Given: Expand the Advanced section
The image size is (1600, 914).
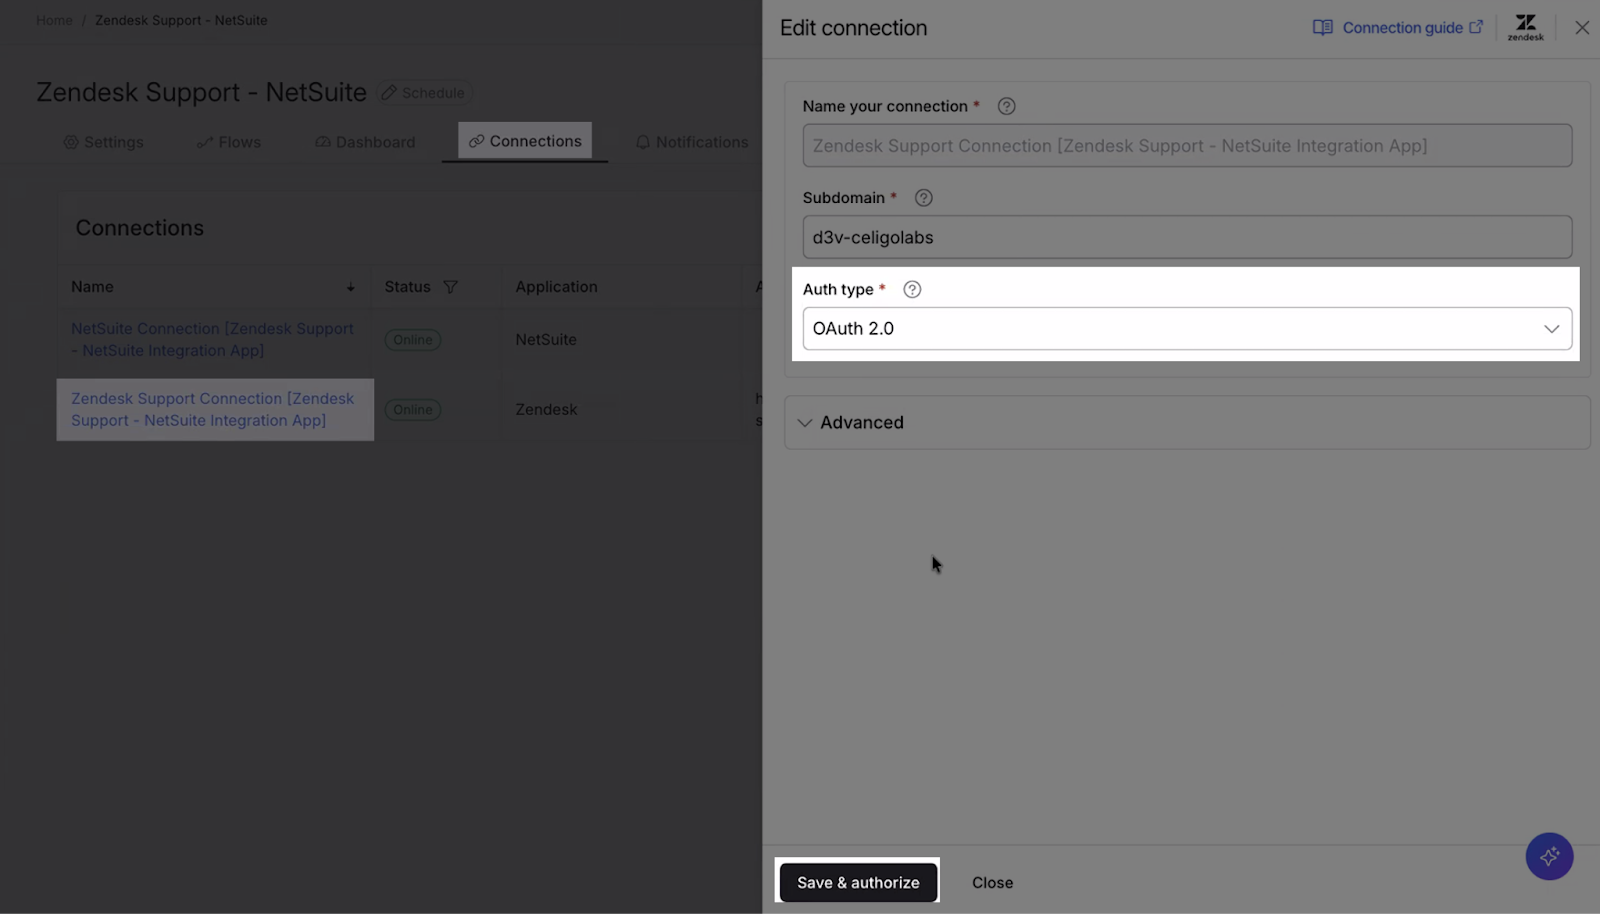Looking at the screenshot, I should 1187,422.
